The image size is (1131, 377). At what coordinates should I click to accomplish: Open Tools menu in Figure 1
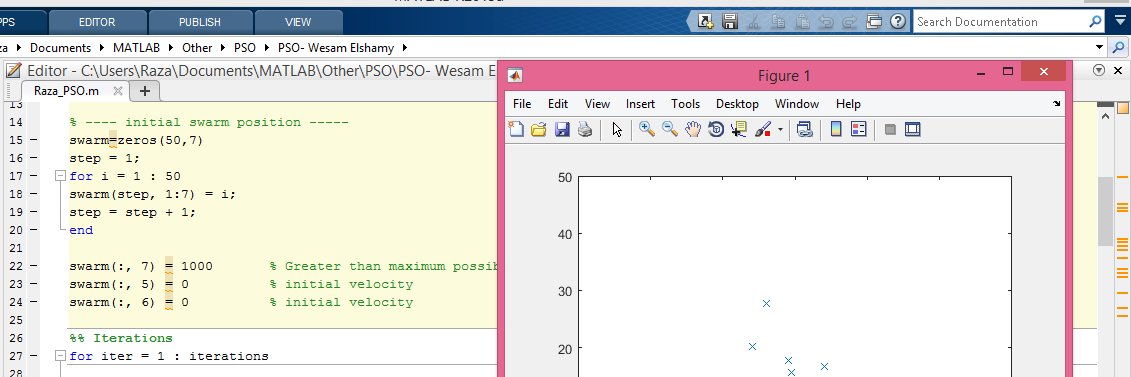[x=685, y=104]
